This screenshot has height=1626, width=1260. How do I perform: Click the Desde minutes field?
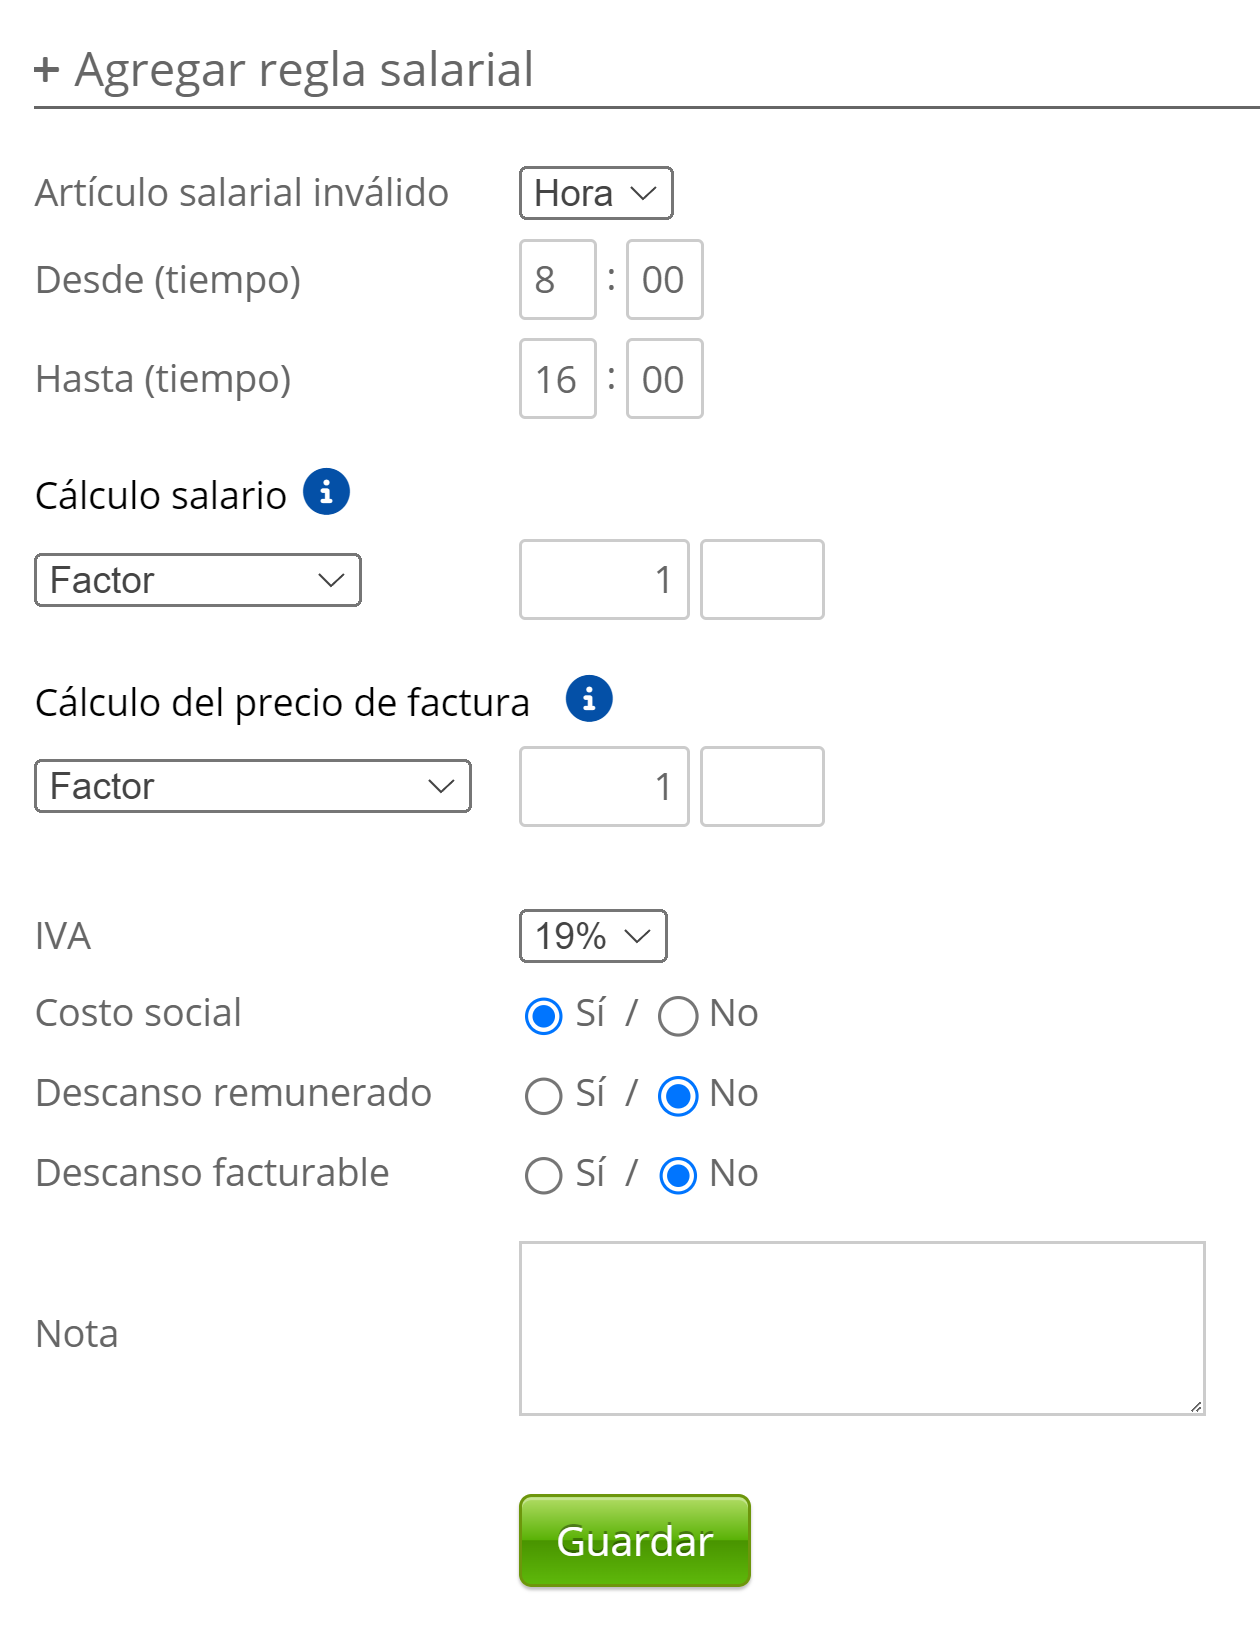pos(664,280)
